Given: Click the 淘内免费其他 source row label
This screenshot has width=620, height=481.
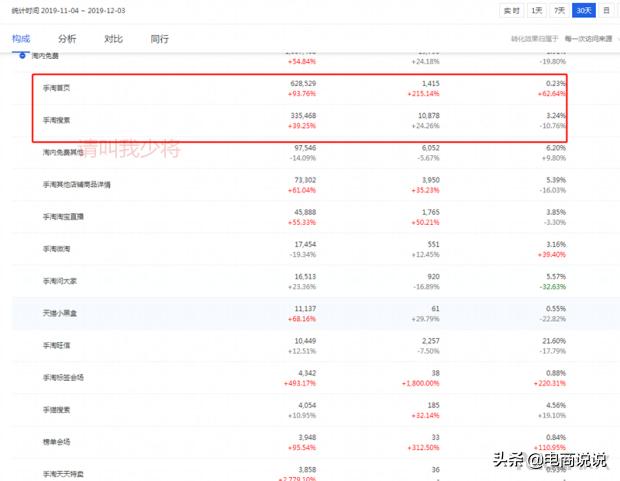Looking at the screenshot, I should 63,152.
